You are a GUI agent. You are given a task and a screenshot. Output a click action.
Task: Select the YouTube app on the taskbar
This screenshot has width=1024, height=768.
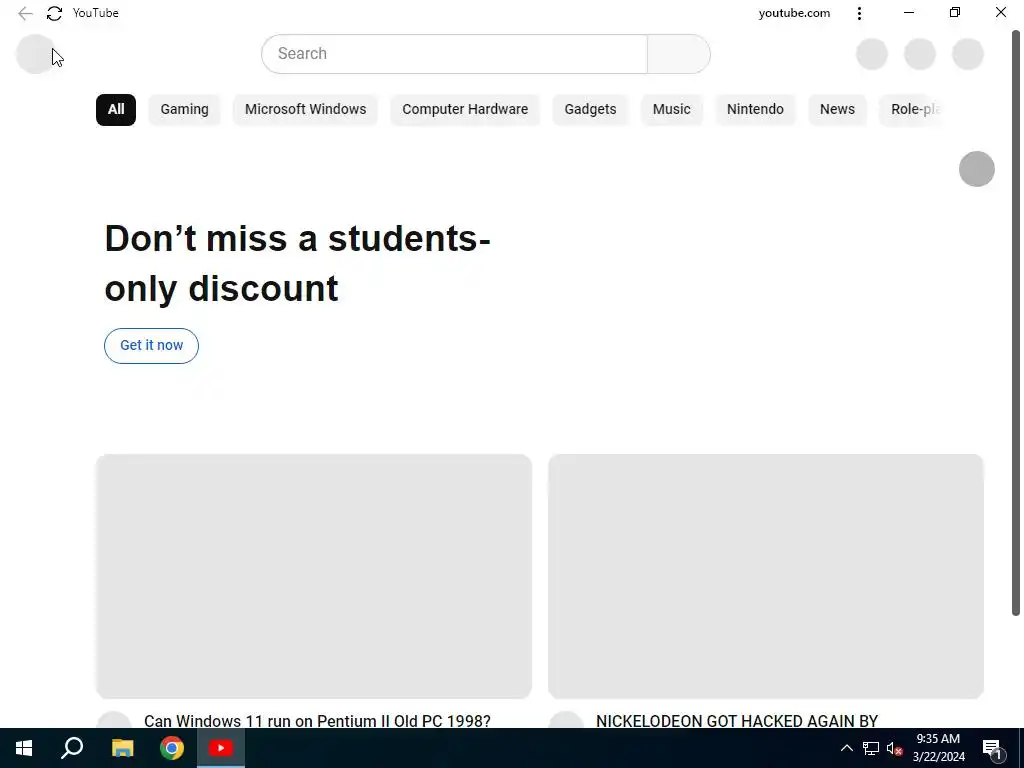click(221, 748)
